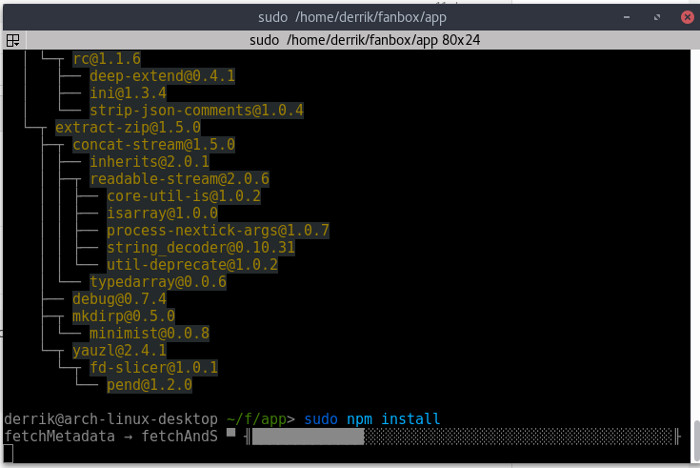Select the text pend@1.2.0

pyautogui.click(x=149, y=384)
